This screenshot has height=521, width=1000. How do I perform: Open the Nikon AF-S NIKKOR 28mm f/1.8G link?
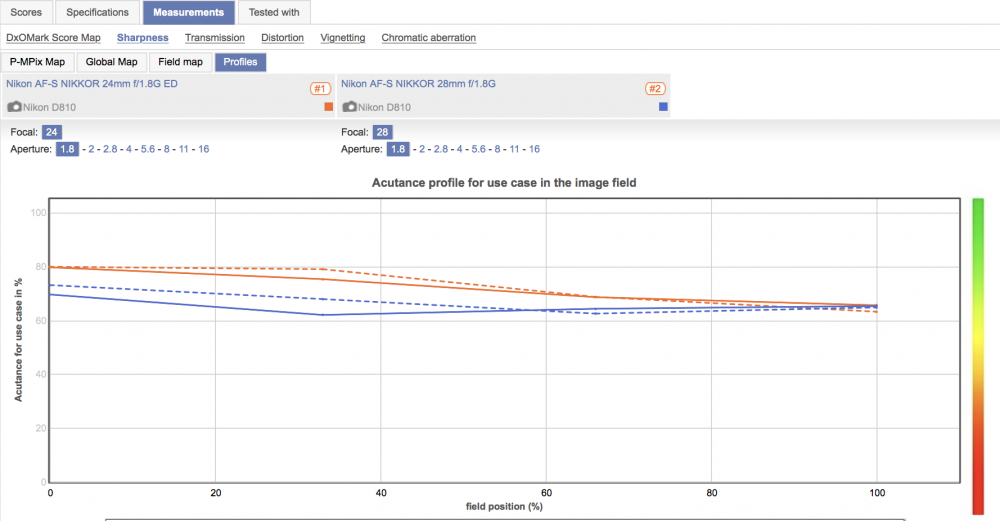click(418, 84)
